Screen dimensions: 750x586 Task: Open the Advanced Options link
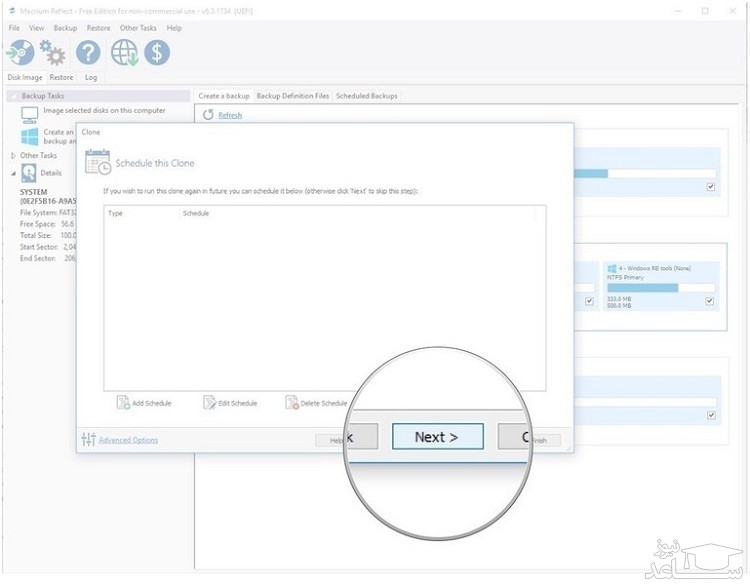[127, 440]
